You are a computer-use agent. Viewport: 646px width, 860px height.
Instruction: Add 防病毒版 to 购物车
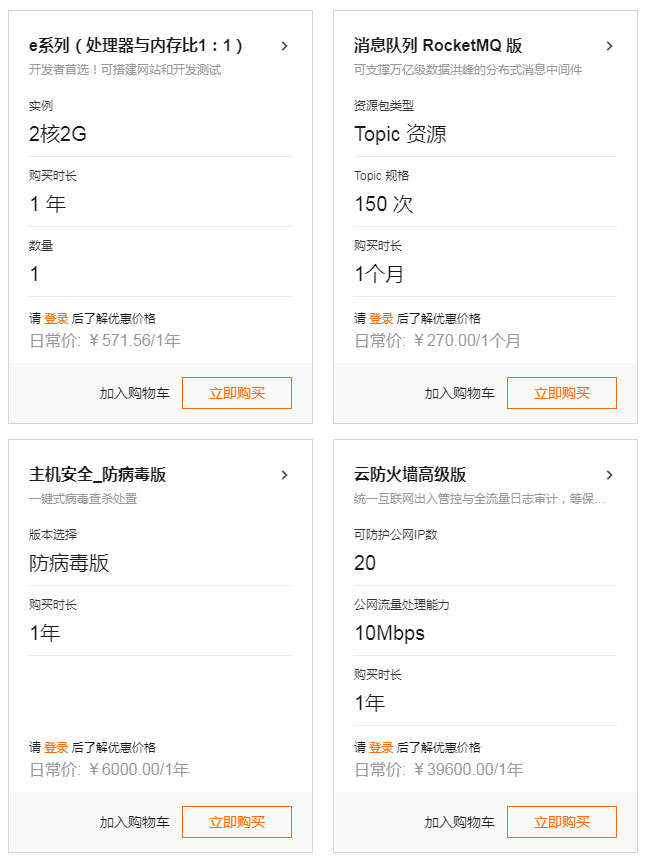click(x=134, y=822)
